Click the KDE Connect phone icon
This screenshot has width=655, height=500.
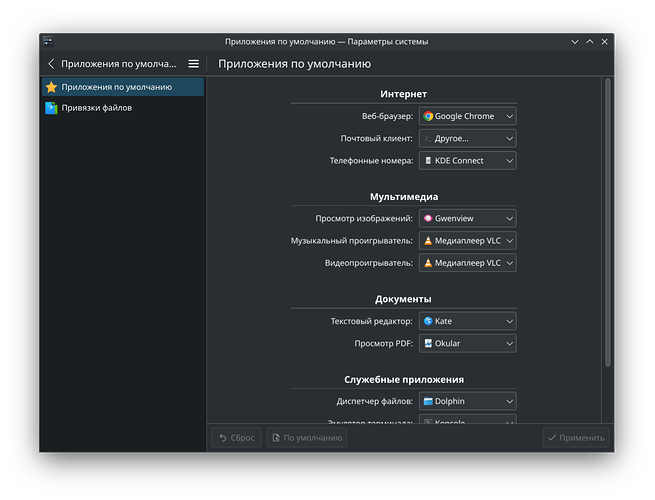428,161
